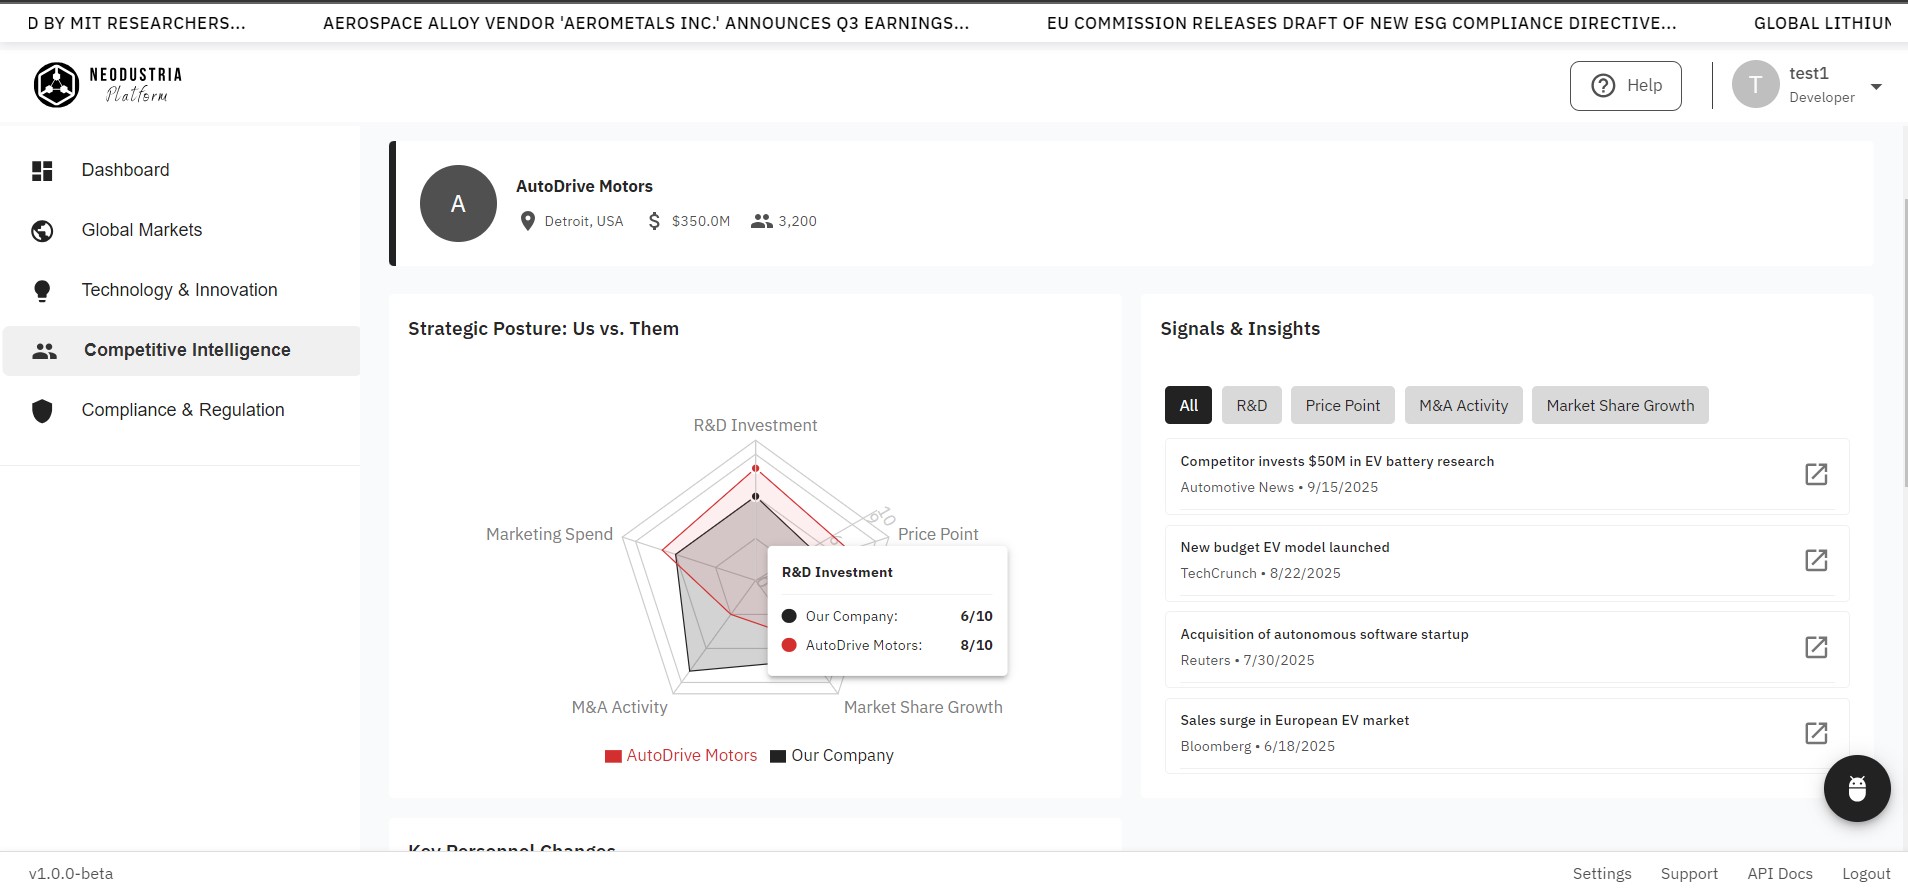This screenshot has width=1908, height=889.
Task: Click the user avatar T
Action: click(x=1755, y=85)
